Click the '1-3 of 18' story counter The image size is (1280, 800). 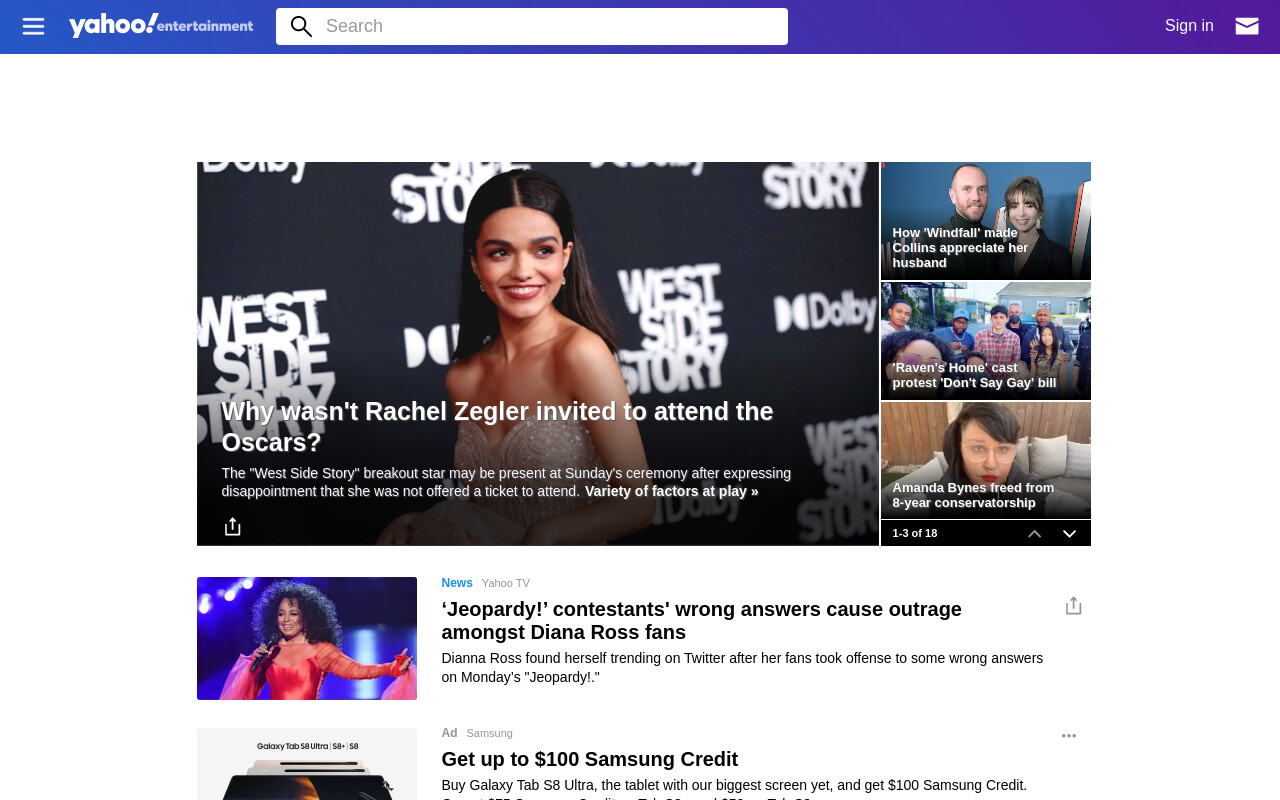pos(915,533)
